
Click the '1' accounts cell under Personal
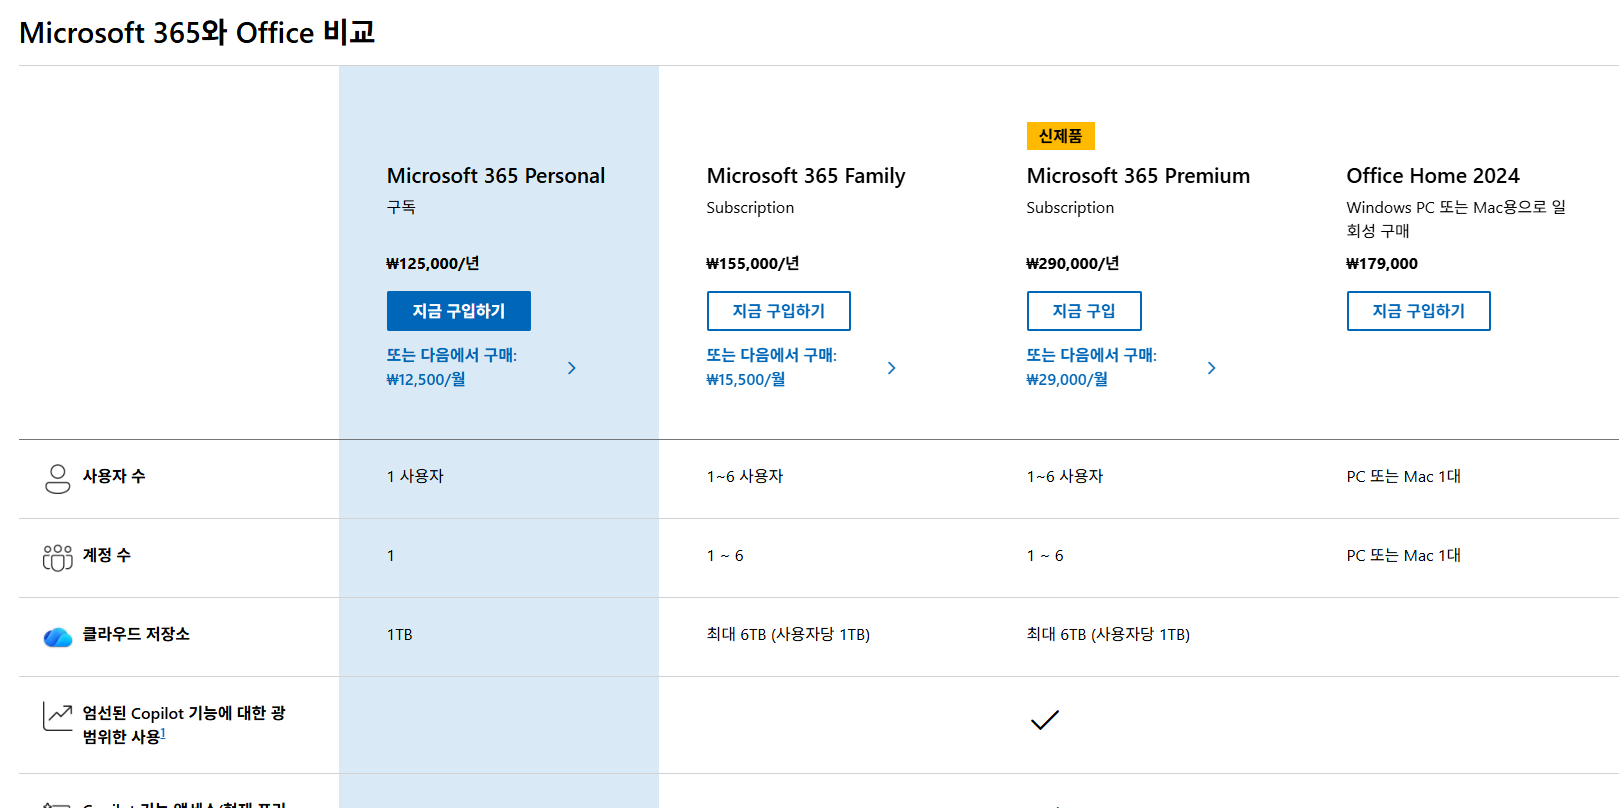[391, 556]
